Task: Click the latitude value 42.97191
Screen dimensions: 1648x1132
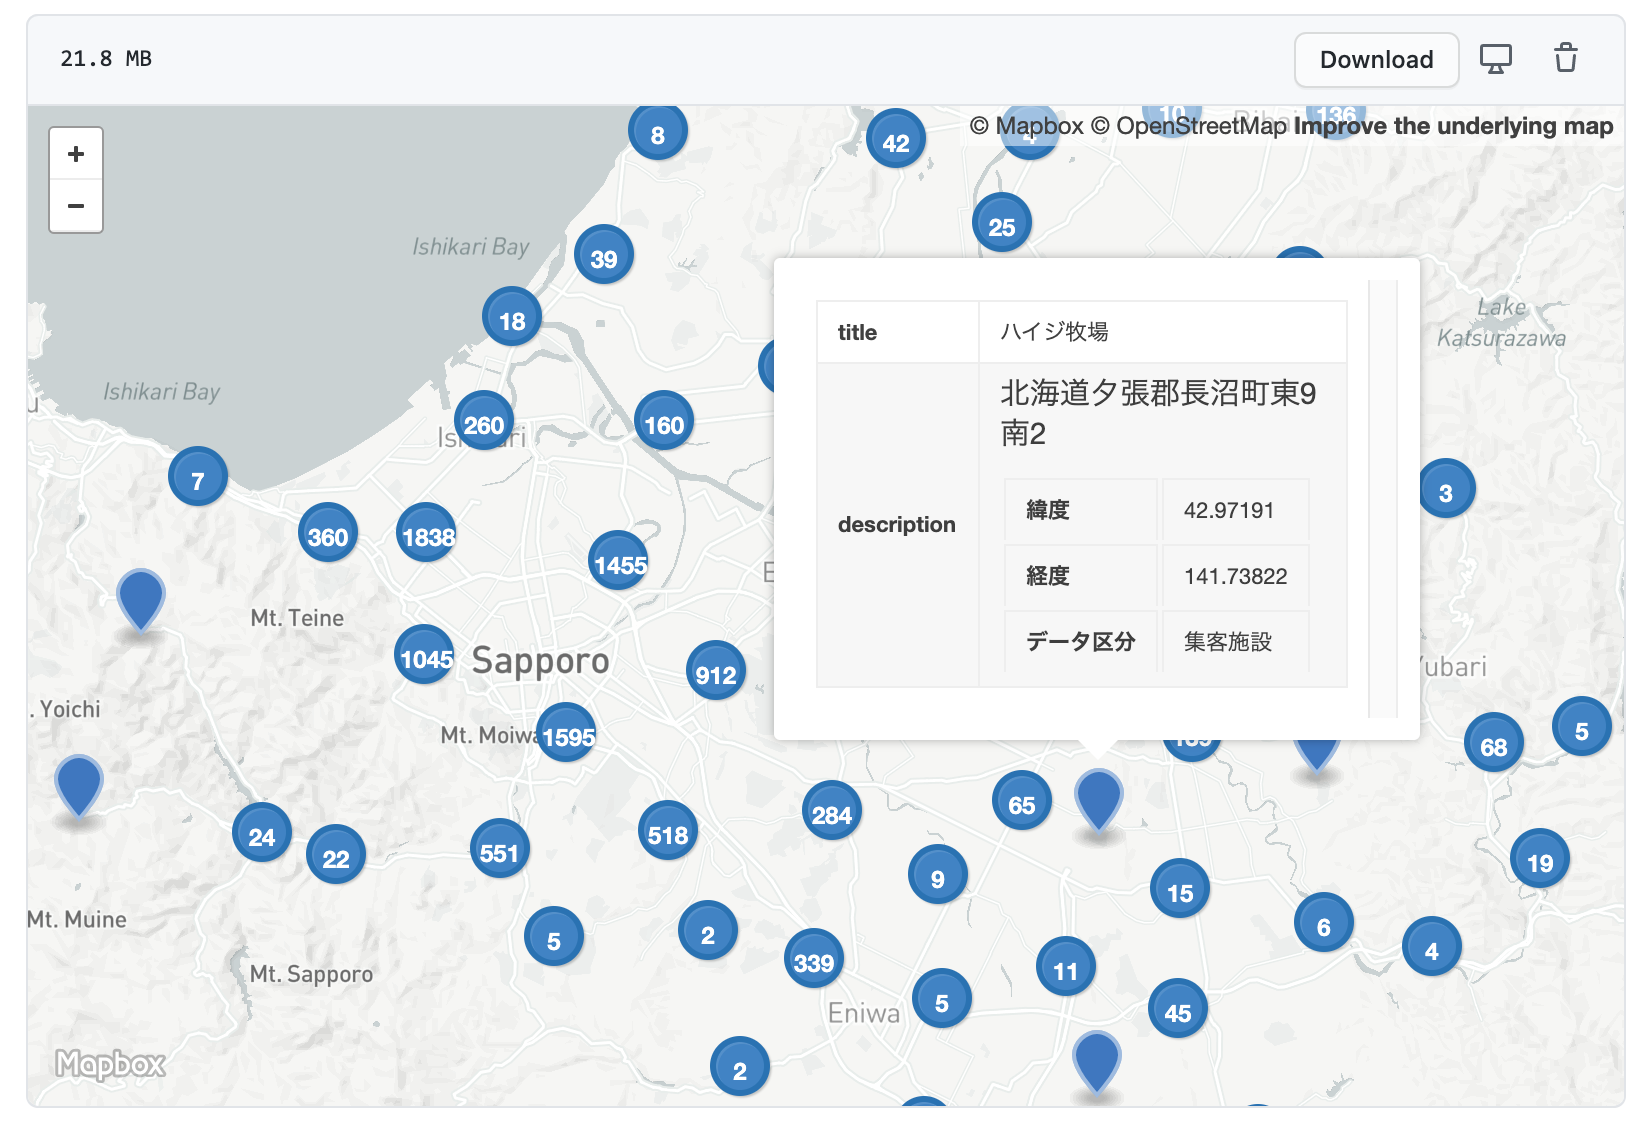Action: pyautogui.click(x=1228, y=511)
